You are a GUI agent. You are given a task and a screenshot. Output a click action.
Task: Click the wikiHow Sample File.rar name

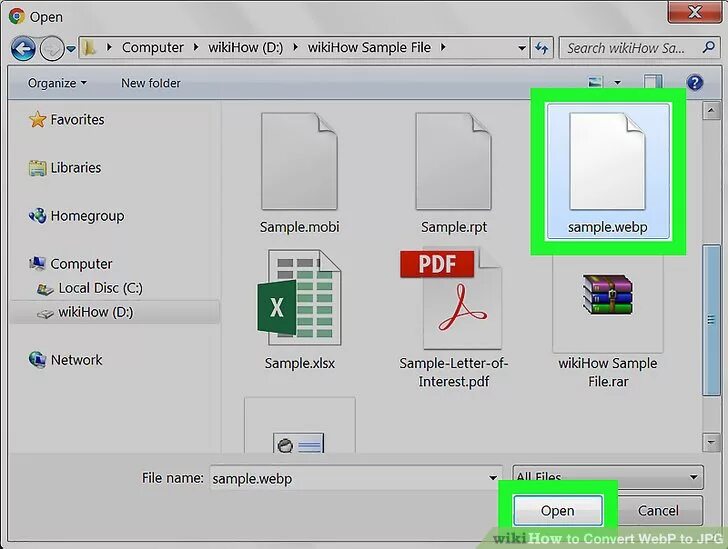point(608,372)
